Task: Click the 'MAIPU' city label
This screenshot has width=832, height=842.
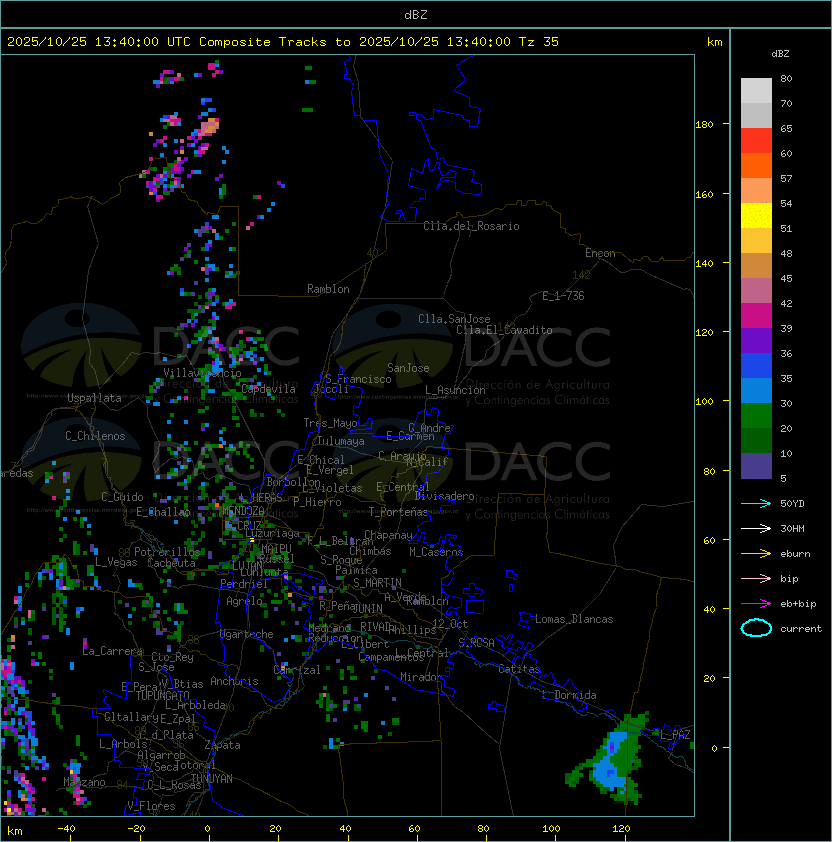Action: (x=276, y=549)
